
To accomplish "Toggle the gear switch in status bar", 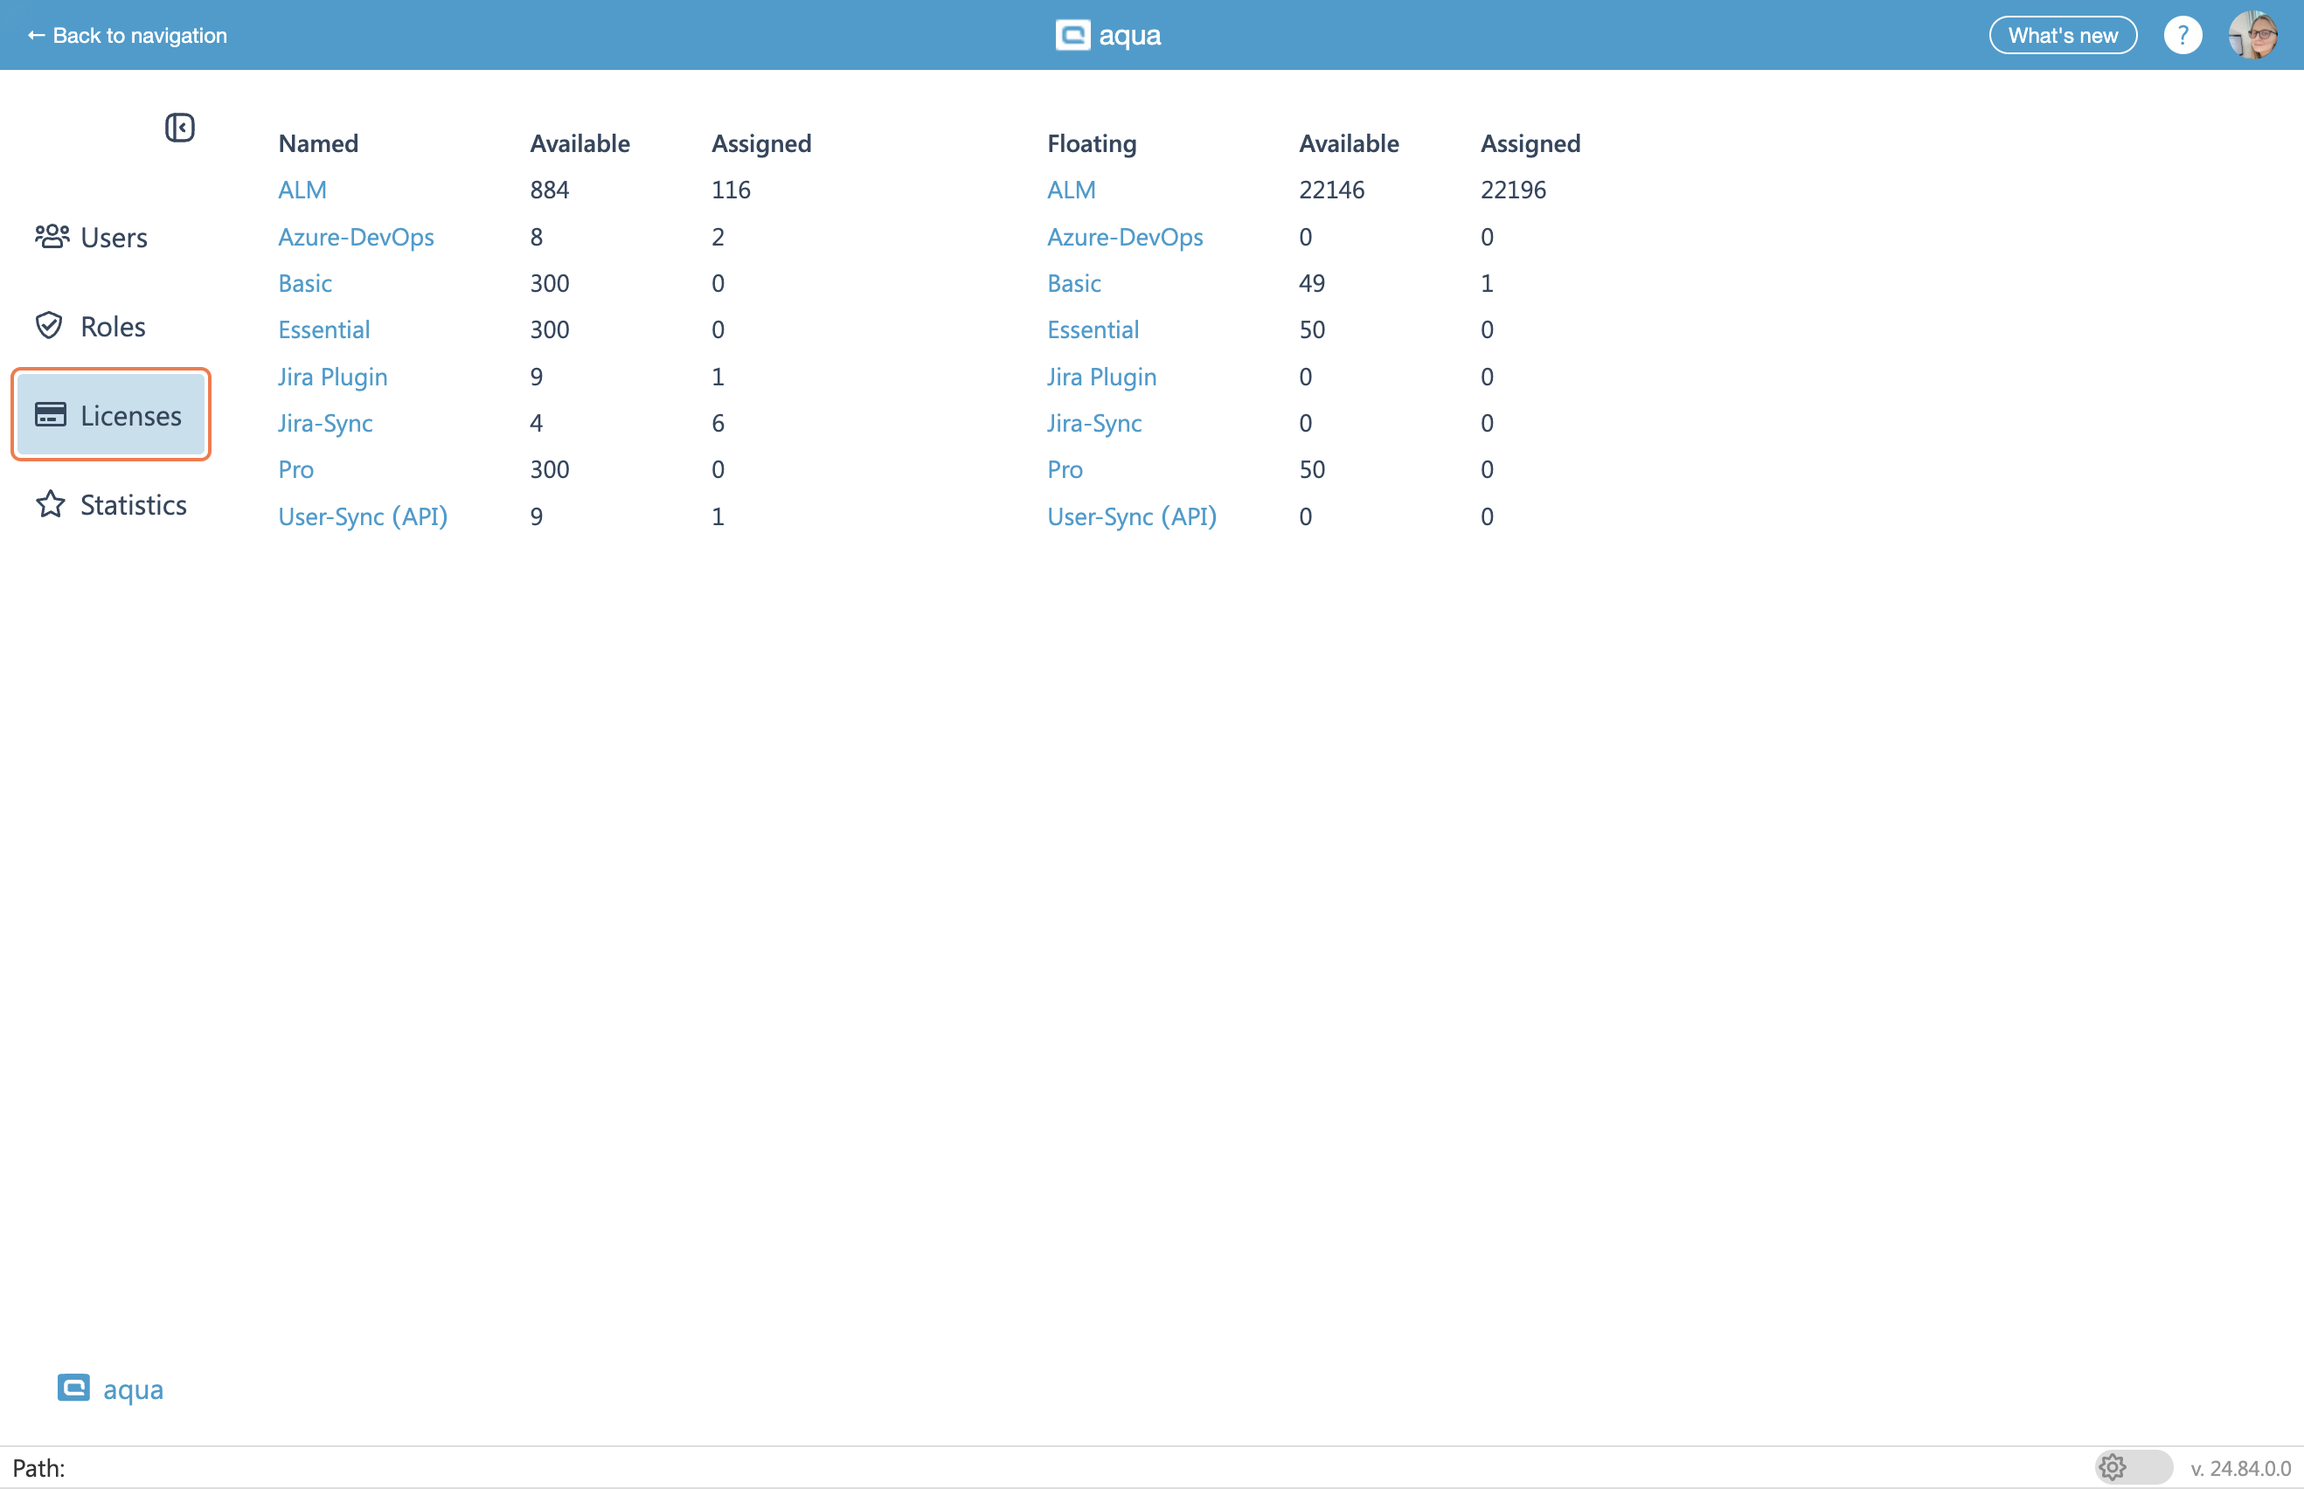I will pos(2133,1467).
